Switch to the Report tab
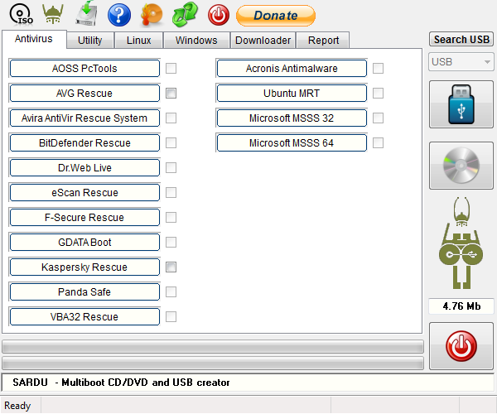Screen dimensions: 497x414 pyautogui.click(x=323, y=40)
